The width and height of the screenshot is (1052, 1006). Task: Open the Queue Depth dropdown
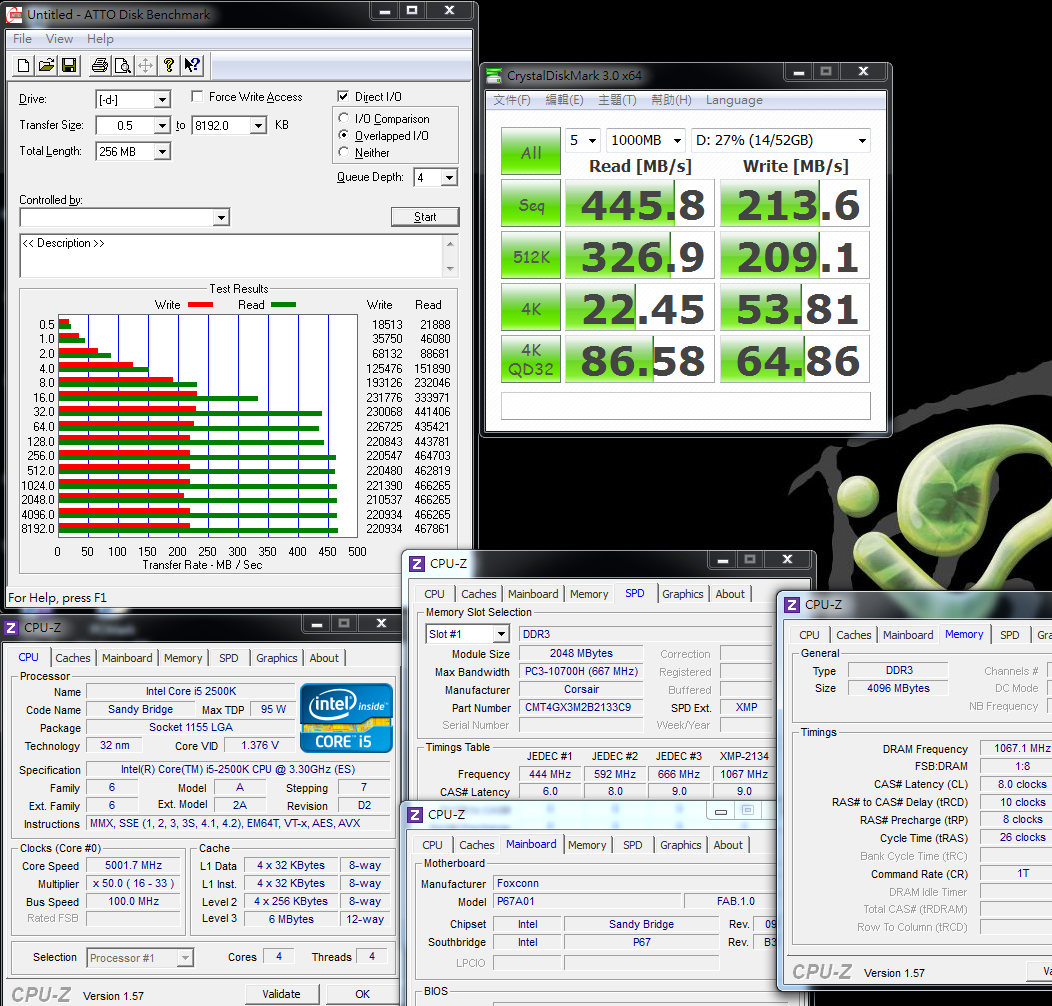click(x=448, y=178)
